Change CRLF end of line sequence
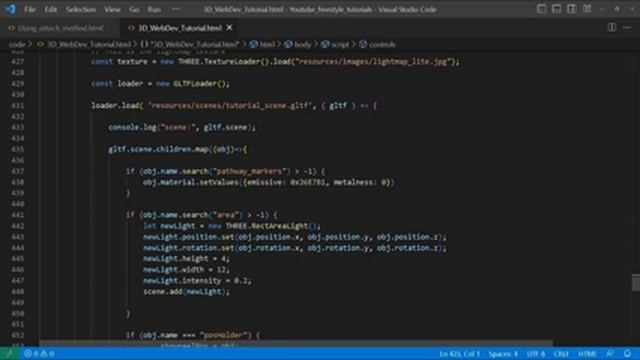Screen dimensions: 640x360 (561, 353)
